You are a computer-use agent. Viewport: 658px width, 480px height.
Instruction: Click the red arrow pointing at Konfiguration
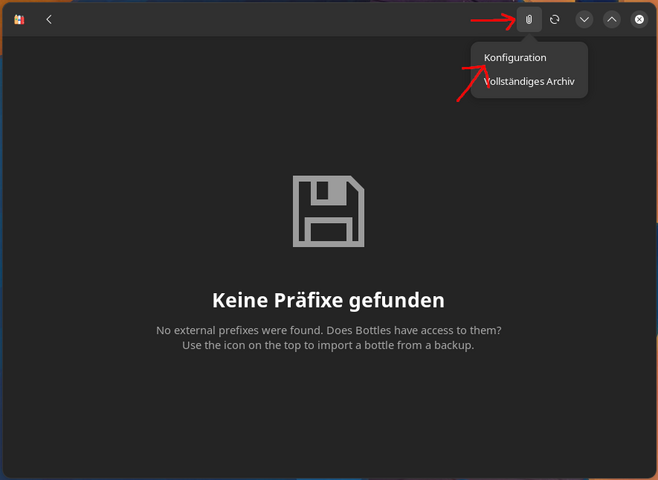point(470,82)
